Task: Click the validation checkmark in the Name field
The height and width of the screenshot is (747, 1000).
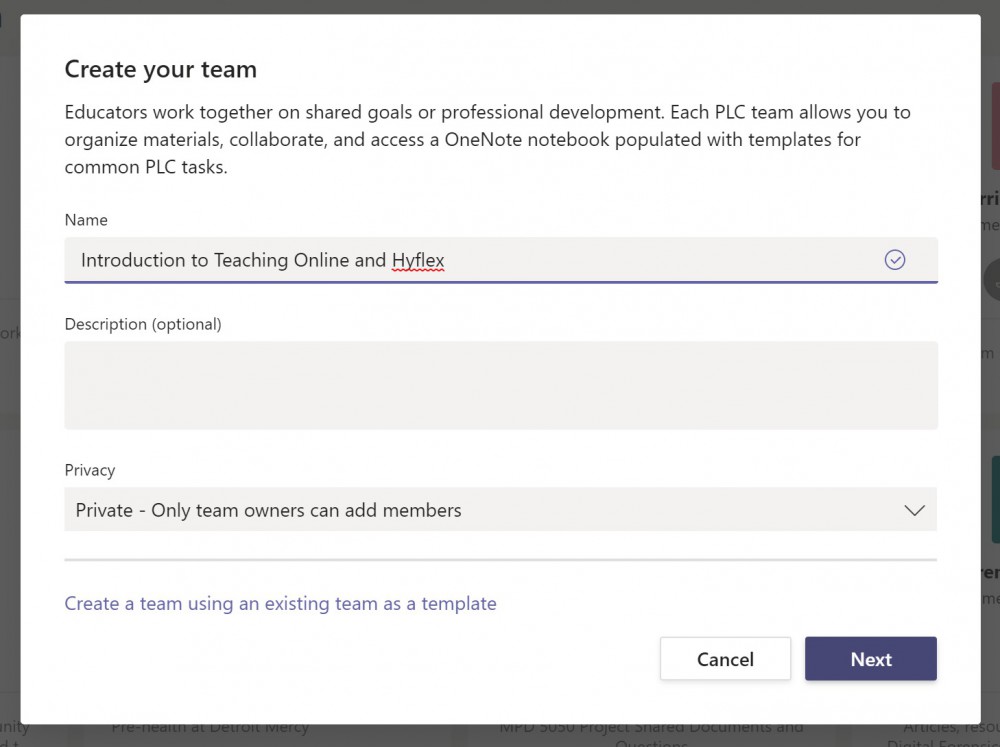Action: pos(895,259)
